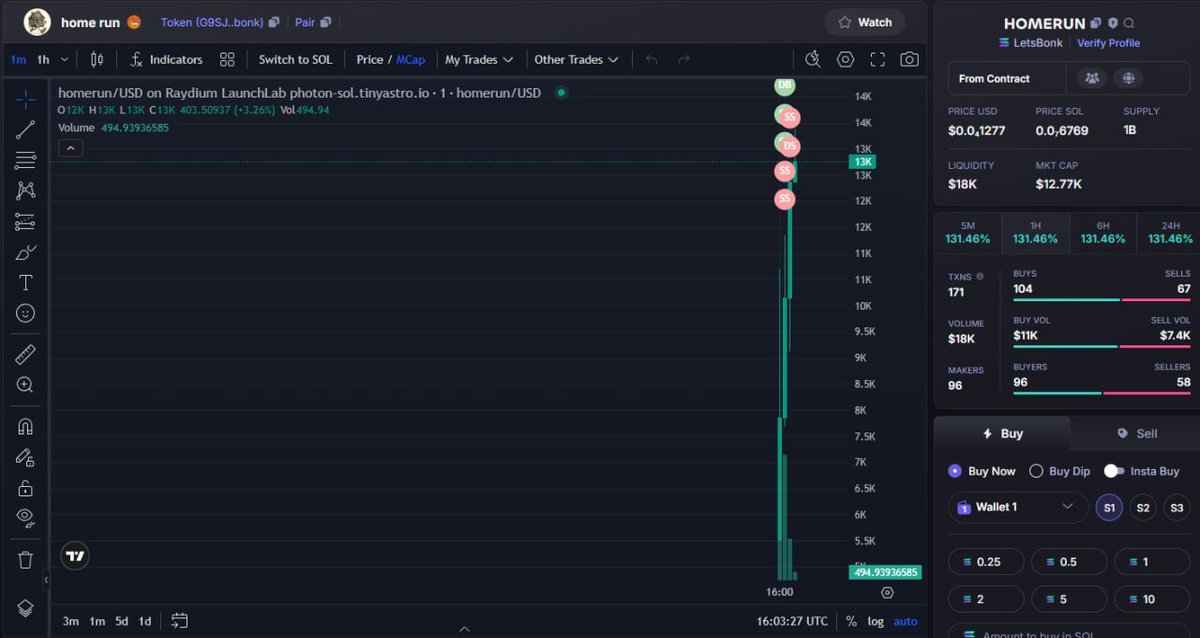Select the brush drawing tool
This screenshot has width=1200, height=638.
click(25, 252)
